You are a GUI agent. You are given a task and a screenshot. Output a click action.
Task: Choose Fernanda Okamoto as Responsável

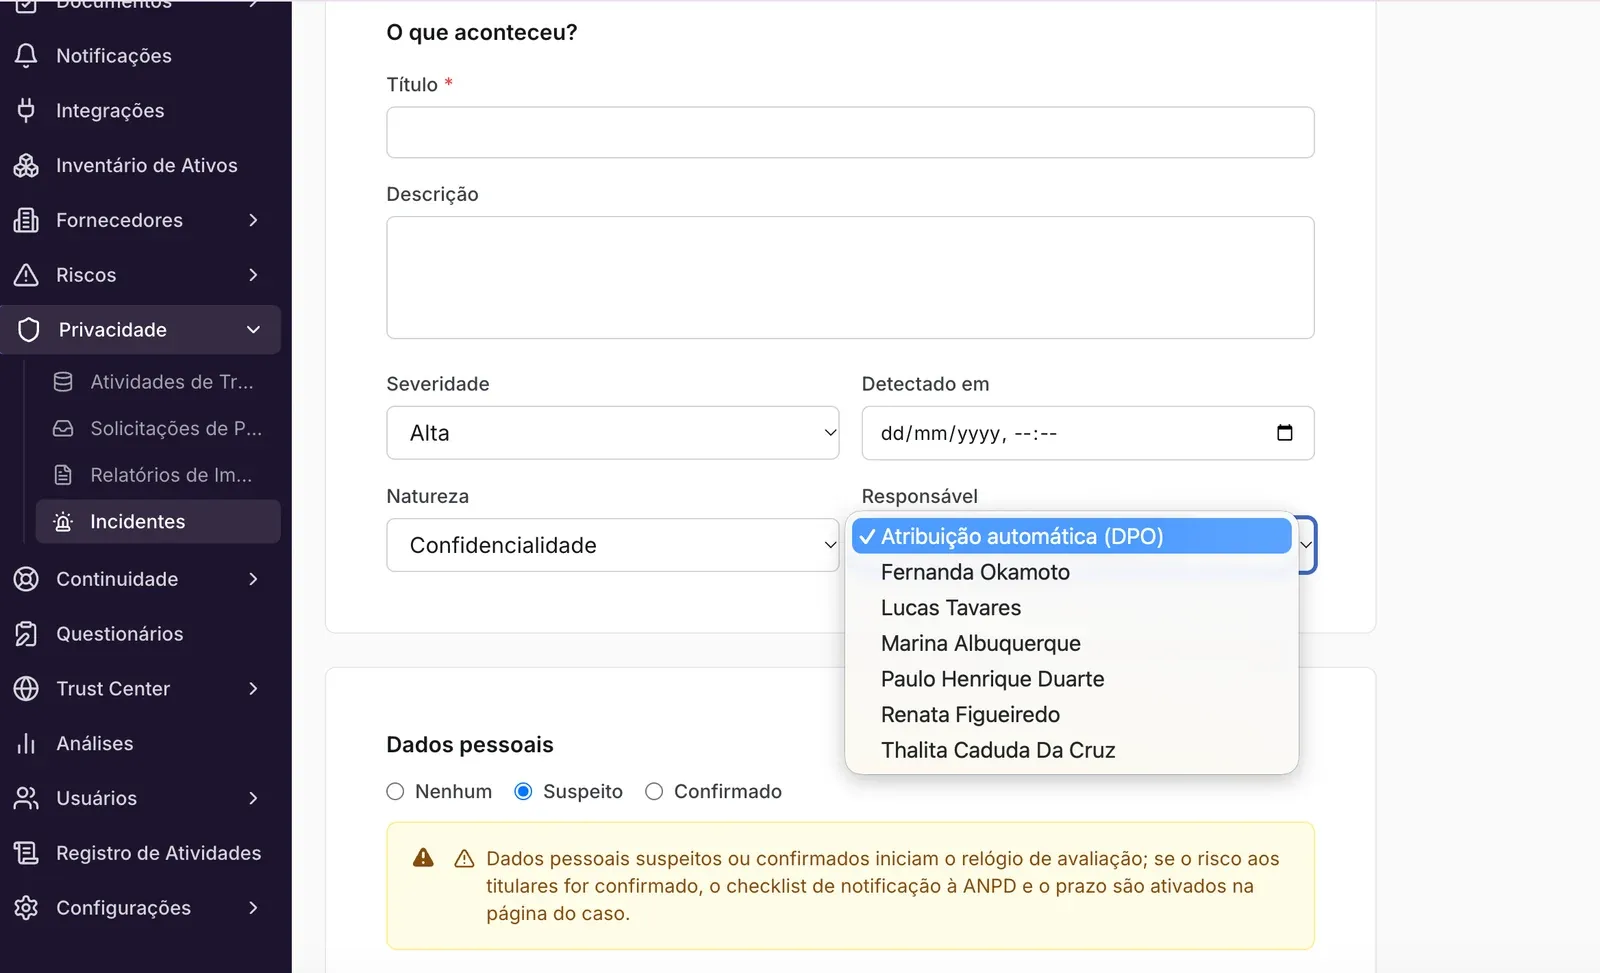pyautogui.click(x=1071, y=572)
